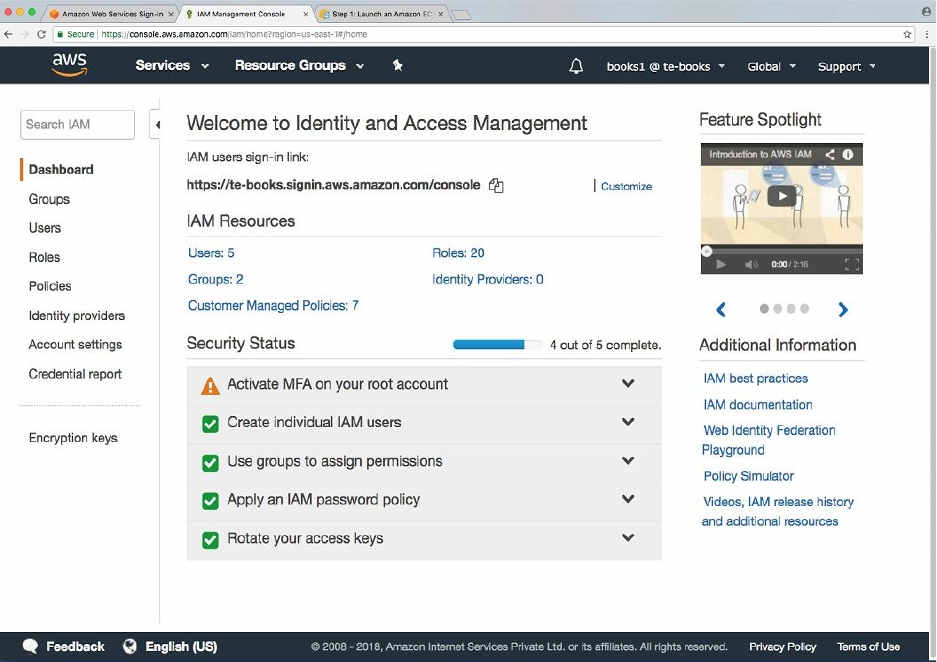937x662 pixels.
Task: Expand the Activate MFA on root account row
Action: (628, 384)
